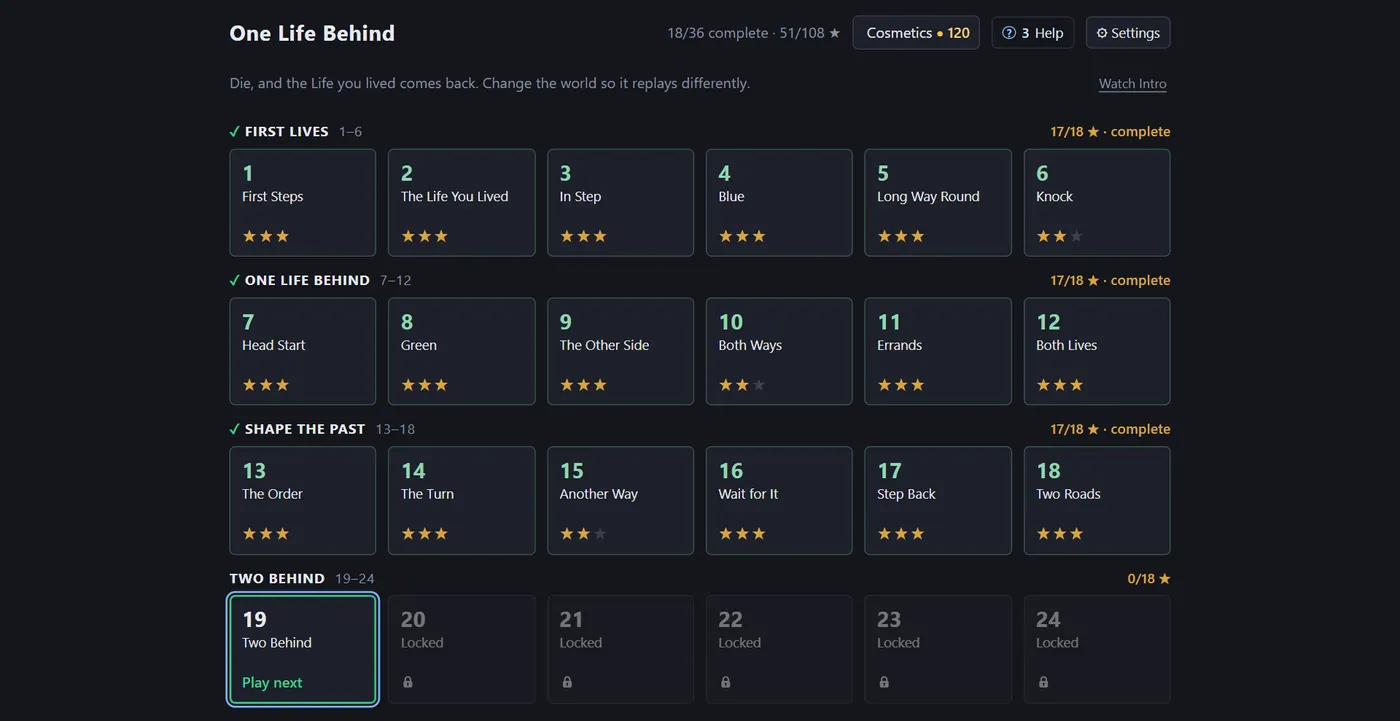This screenshot has width=1400, height=721.
Task: Select level 8 Green
Action: point(462,351)
